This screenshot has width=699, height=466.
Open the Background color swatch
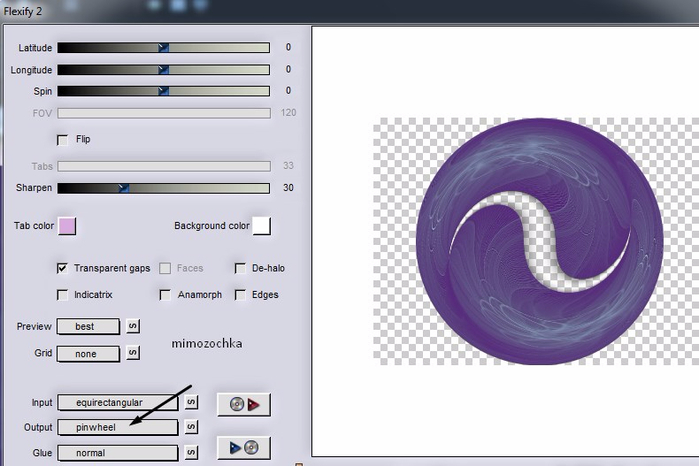[262, 226]
